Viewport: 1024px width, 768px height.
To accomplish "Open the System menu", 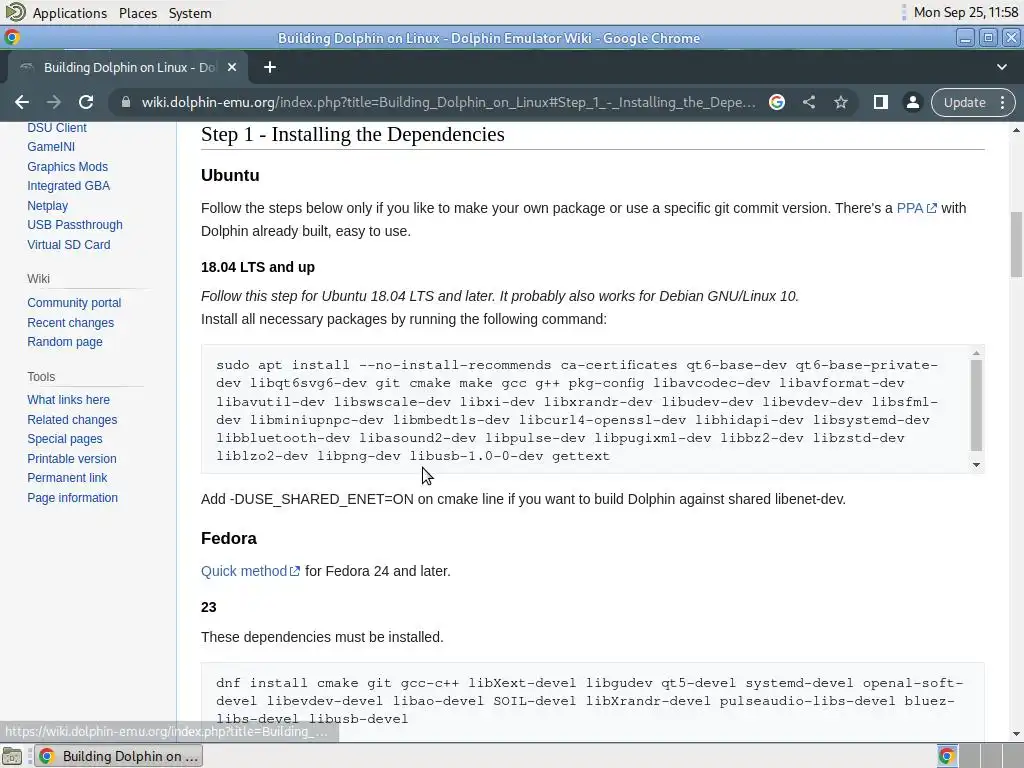I will (190, 13).
